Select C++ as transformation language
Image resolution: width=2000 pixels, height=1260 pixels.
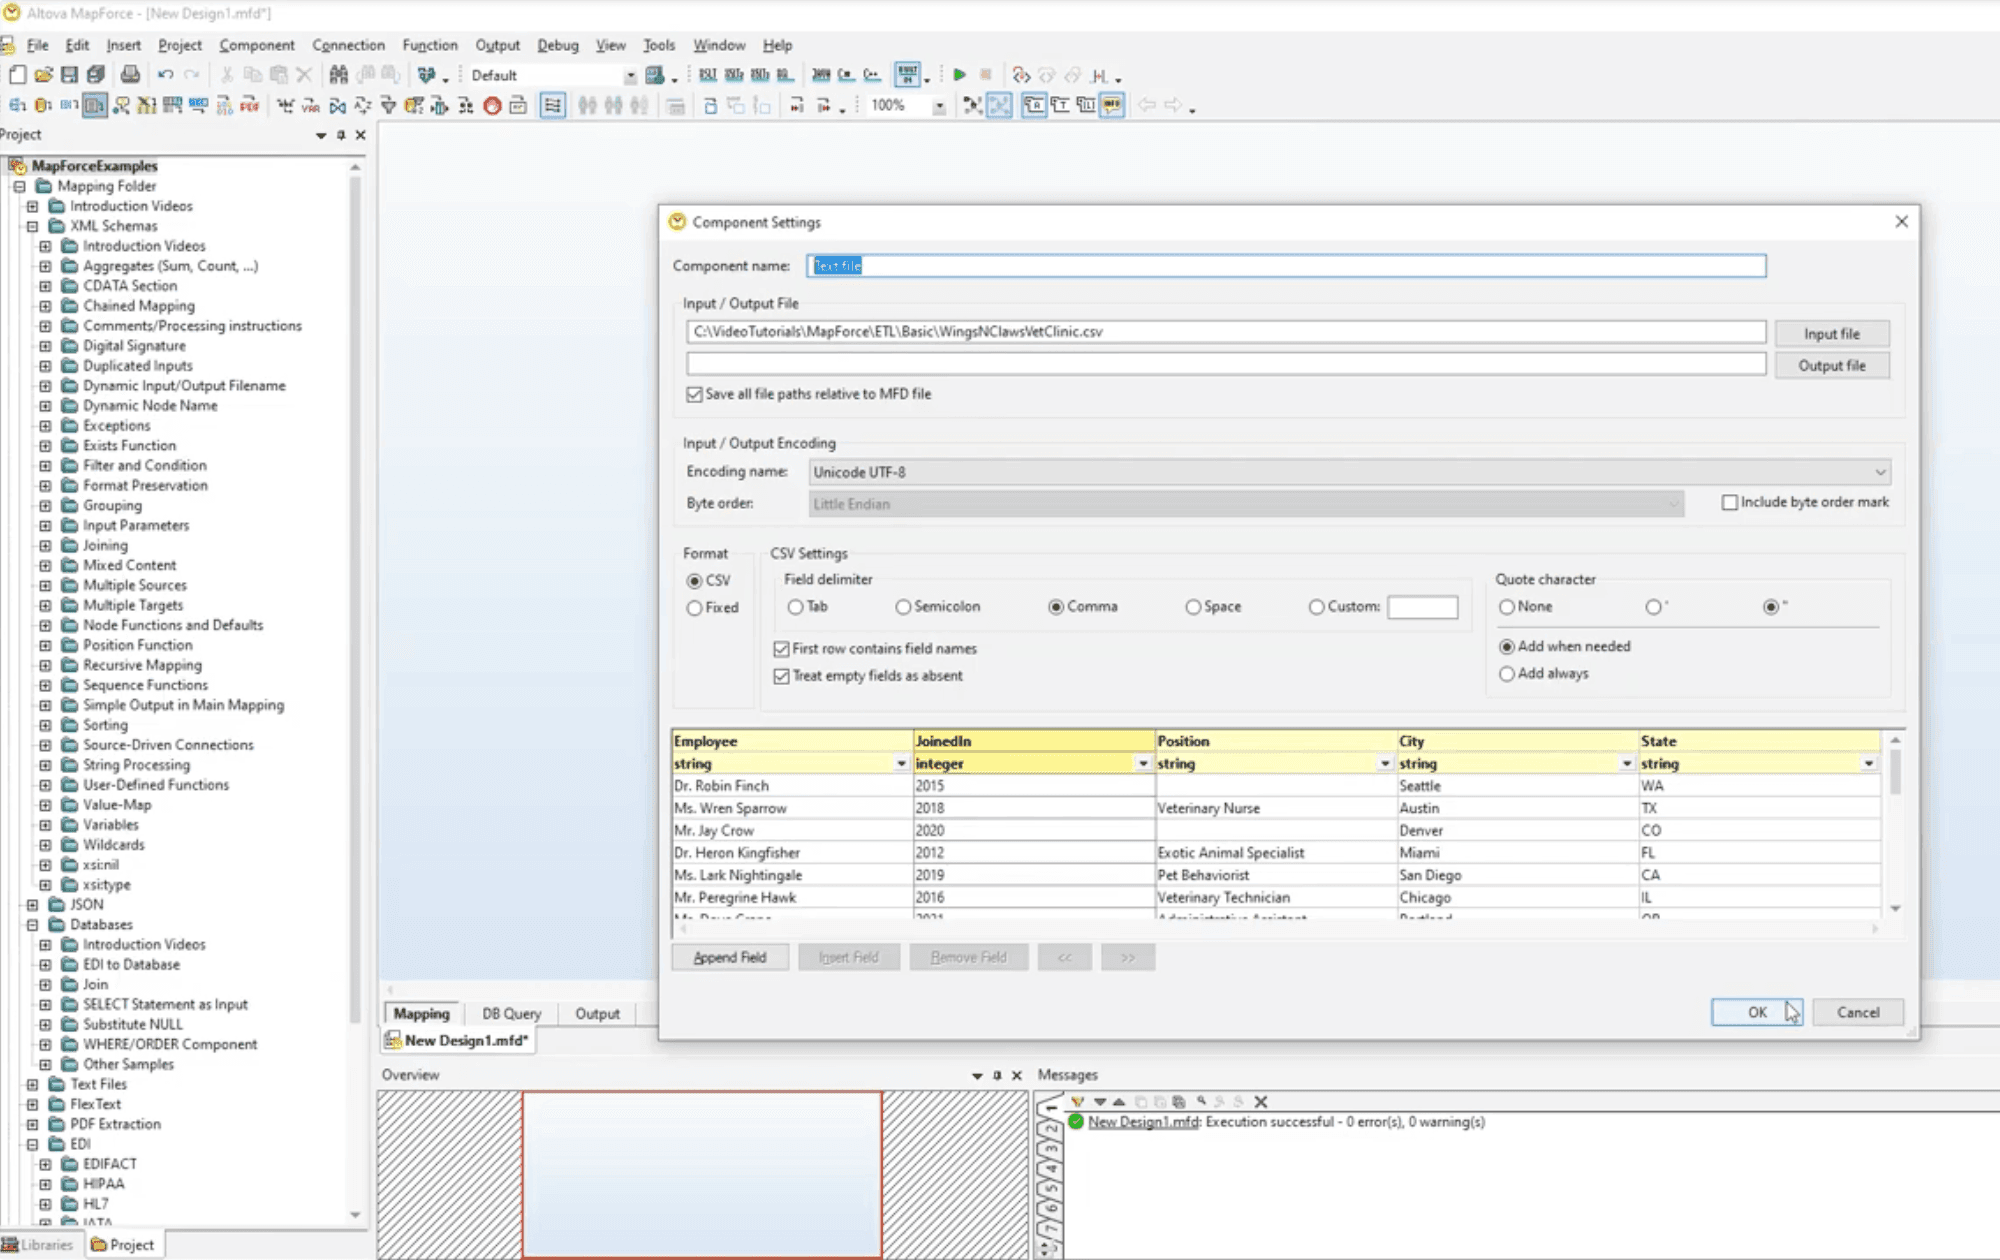pyautogui.click(x=872, y=75)
